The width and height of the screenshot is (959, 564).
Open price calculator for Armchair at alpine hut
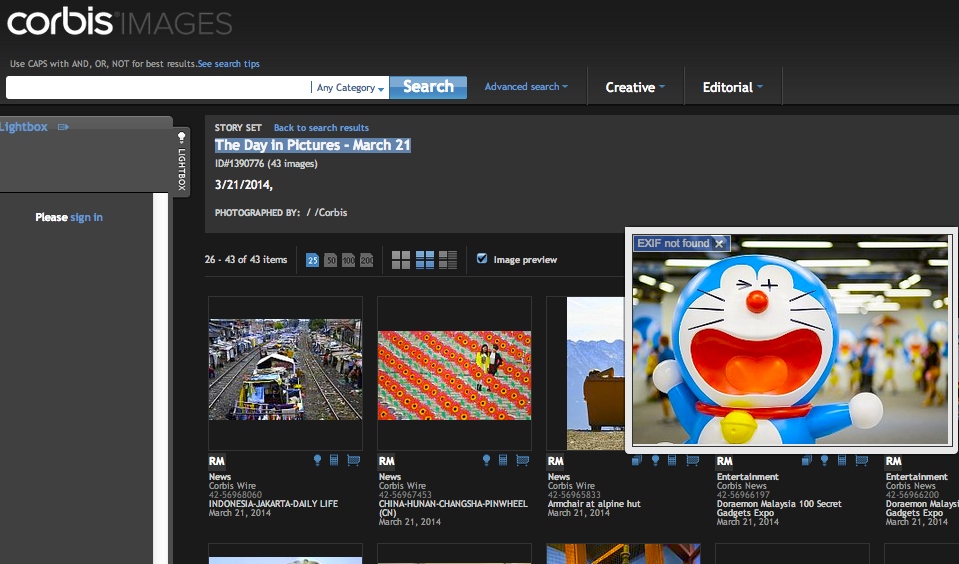tap(672, 460)
